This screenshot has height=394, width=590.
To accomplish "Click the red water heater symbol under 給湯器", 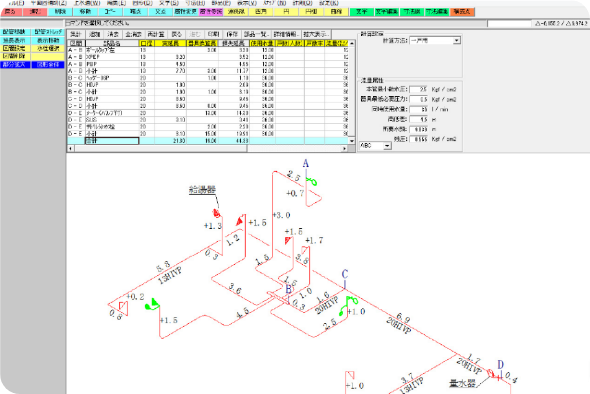I will click(x=216, y=213).
